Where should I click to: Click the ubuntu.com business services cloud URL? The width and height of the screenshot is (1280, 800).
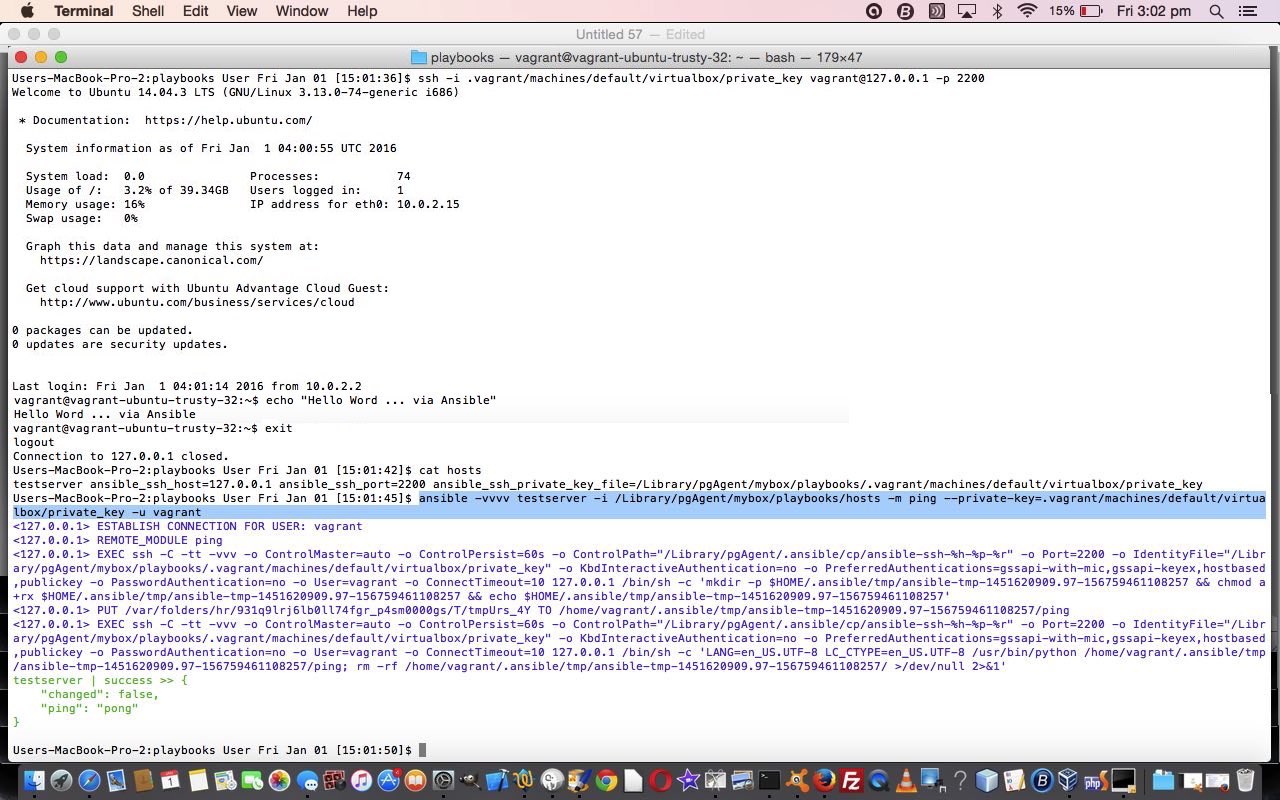coord(197,302)
